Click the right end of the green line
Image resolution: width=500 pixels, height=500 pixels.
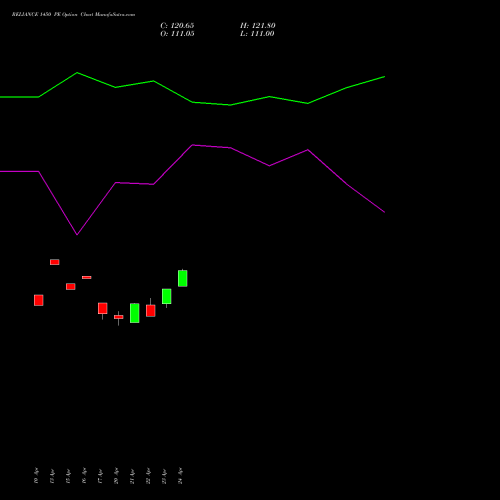pyautogui.click(x=385, y=77)
